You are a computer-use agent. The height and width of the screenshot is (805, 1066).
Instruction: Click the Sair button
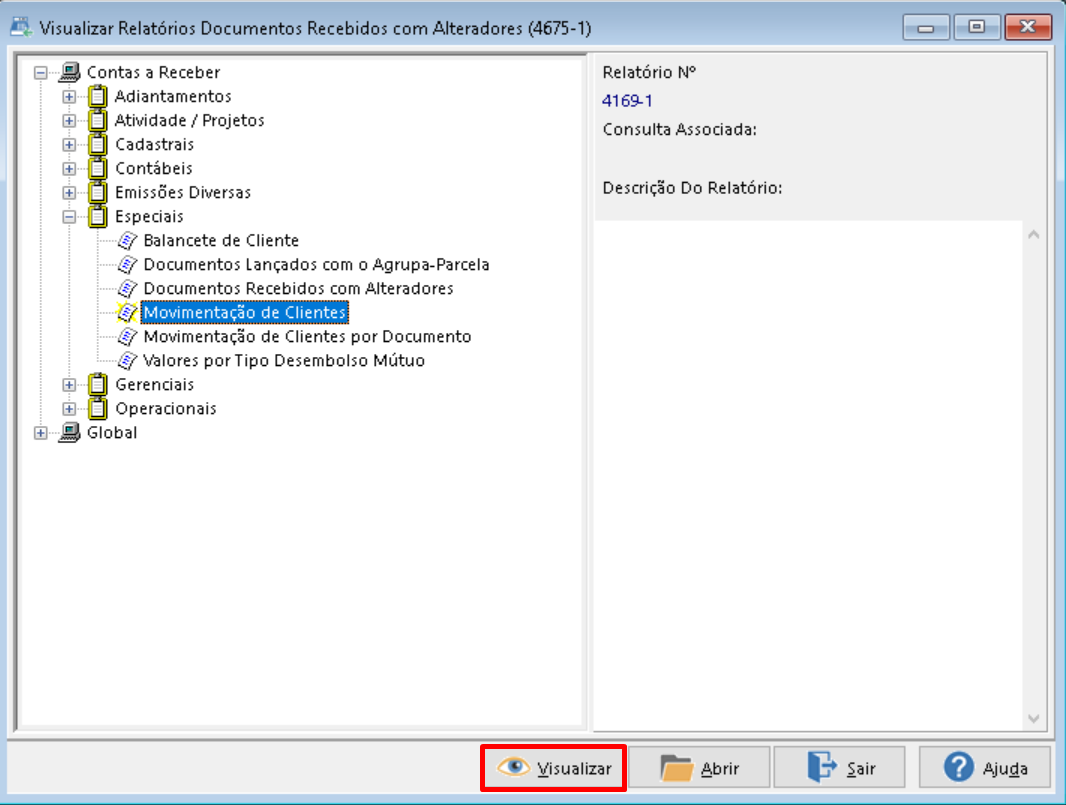[840, 768]
